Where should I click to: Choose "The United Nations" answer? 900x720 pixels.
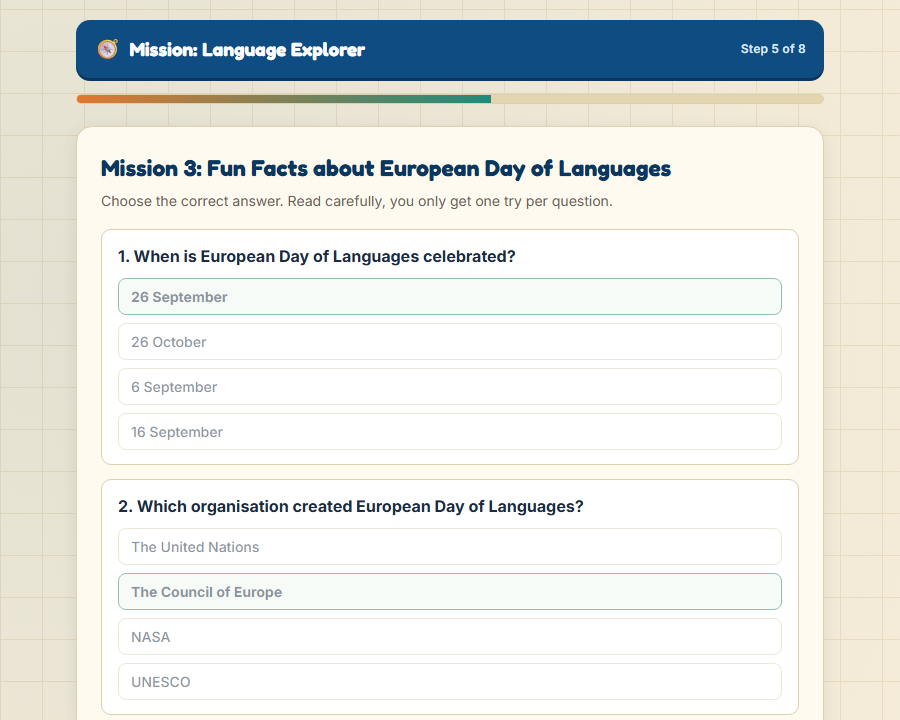point(449,547)
